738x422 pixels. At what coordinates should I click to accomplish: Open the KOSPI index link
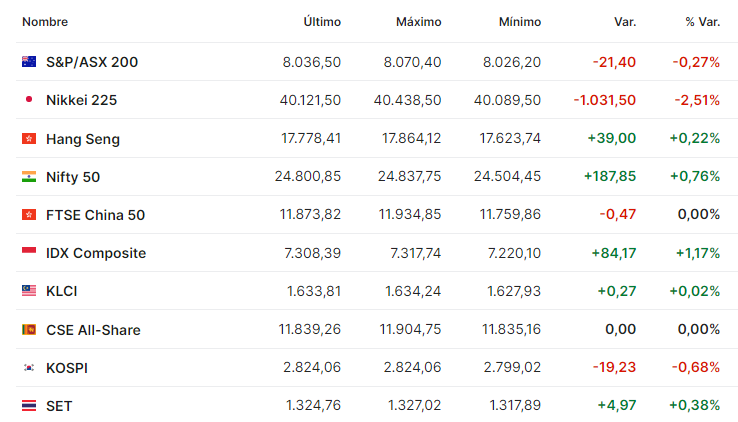(x=67, y=368)
